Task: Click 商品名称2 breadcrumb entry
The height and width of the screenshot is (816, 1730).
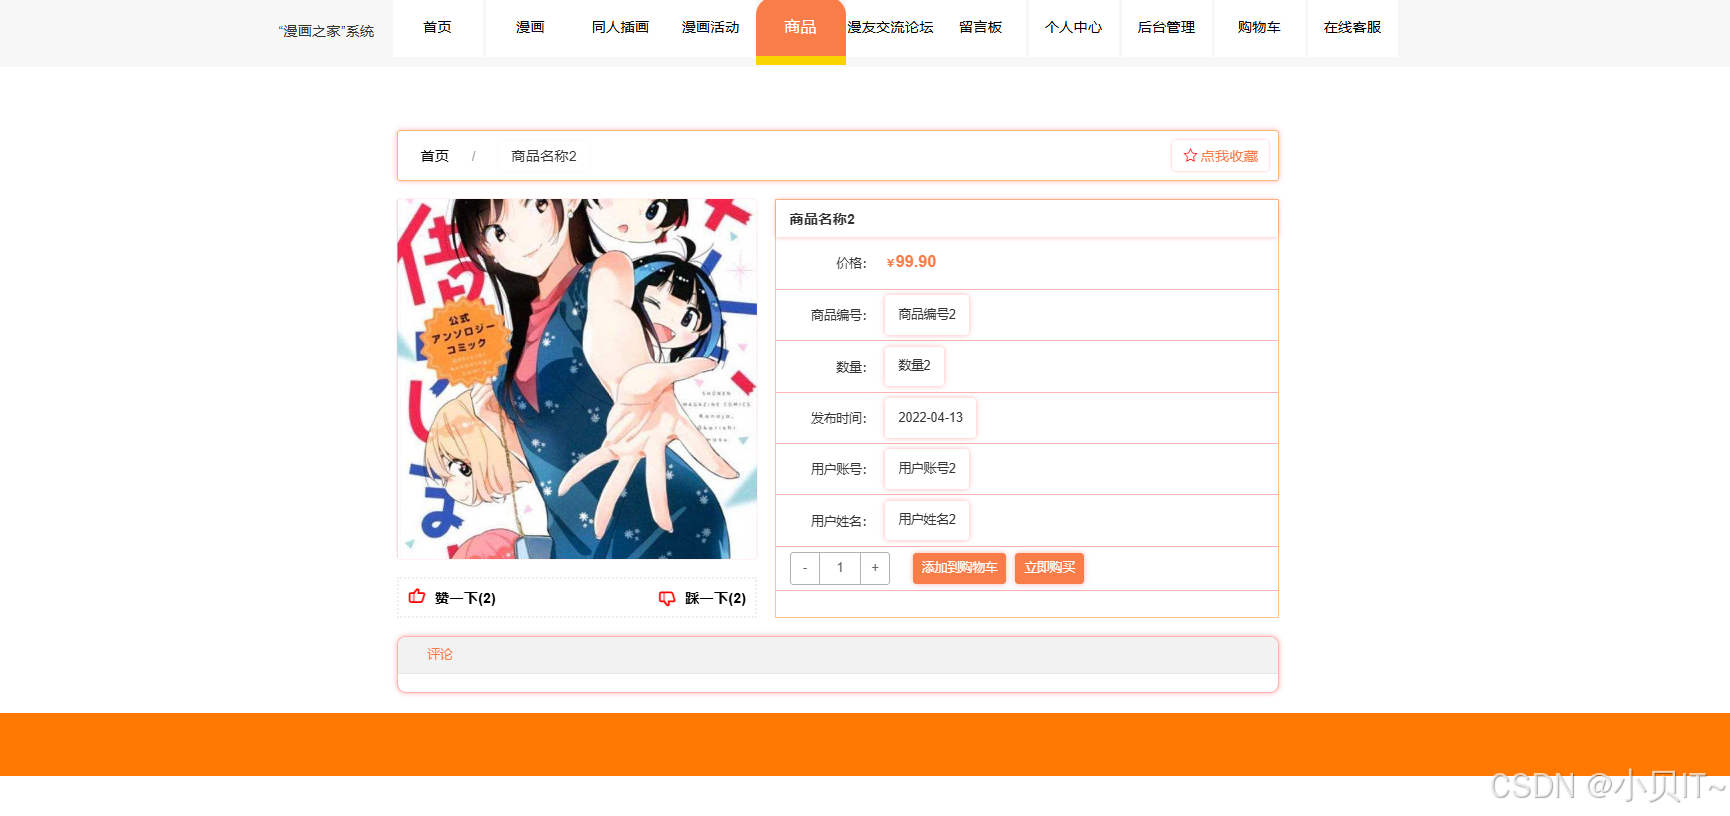Action: click(x=544, y=156)
